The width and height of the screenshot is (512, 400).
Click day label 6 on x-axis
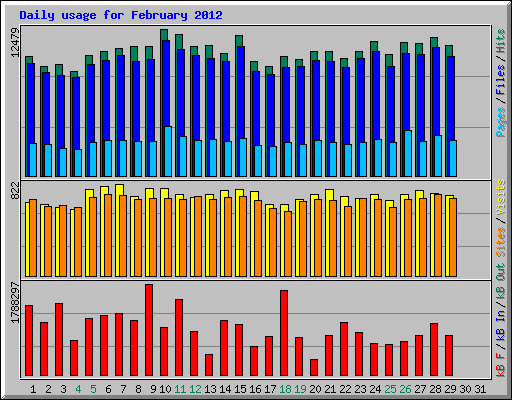[108, 389]
